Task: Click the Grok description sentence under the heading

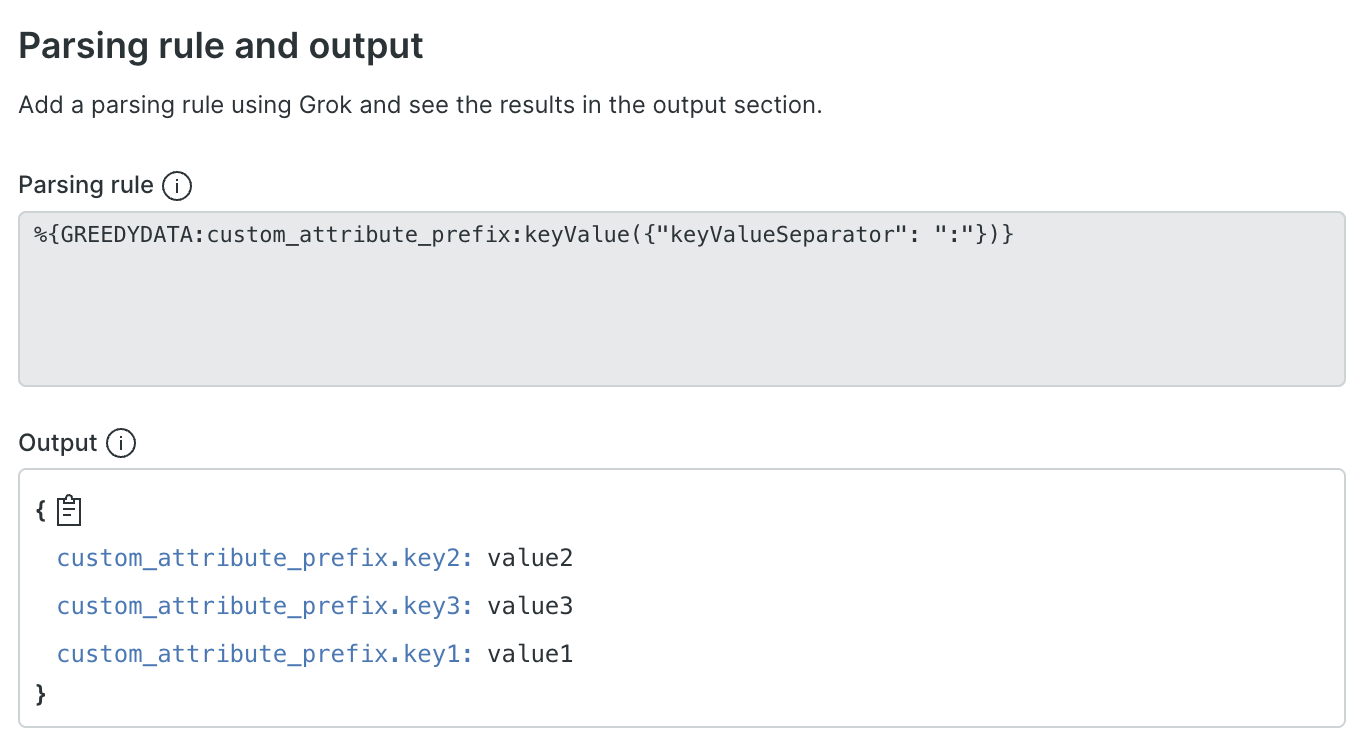Action: [420, 105]
